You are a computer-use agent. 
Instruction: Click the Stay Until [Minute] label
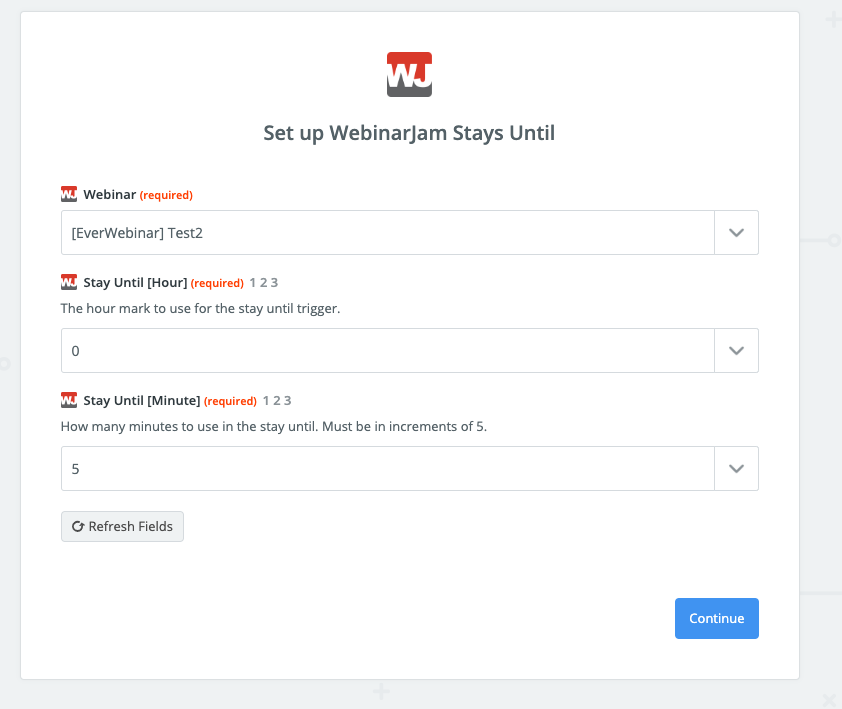142,401
